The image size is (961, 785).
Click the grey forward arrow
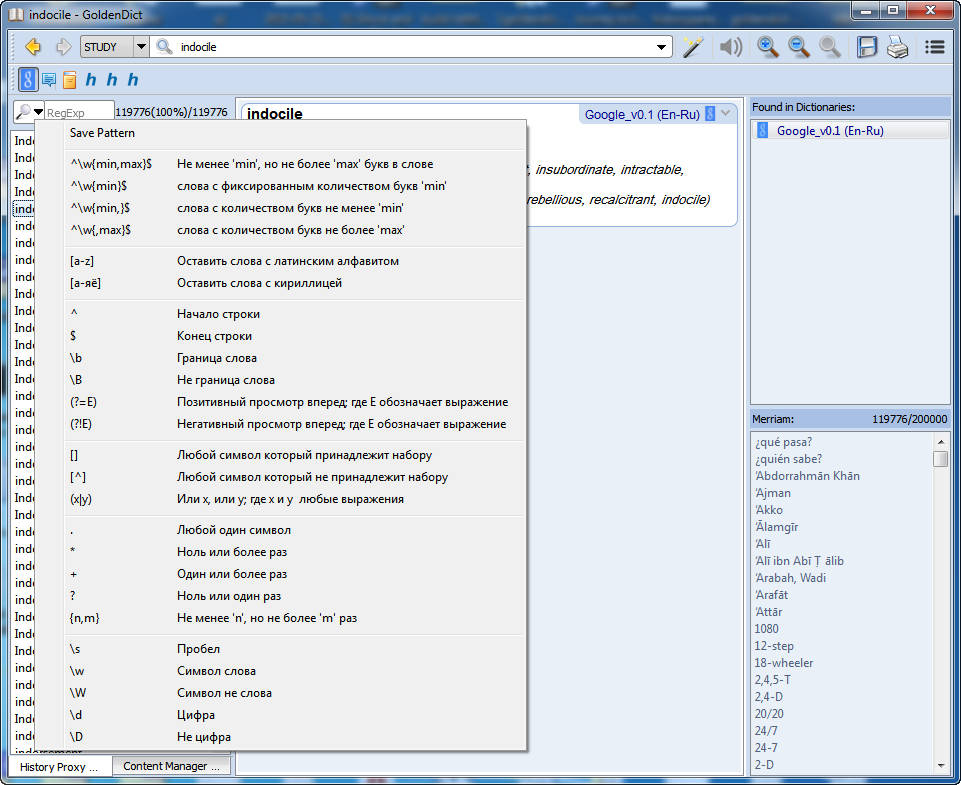click(63, 47)
